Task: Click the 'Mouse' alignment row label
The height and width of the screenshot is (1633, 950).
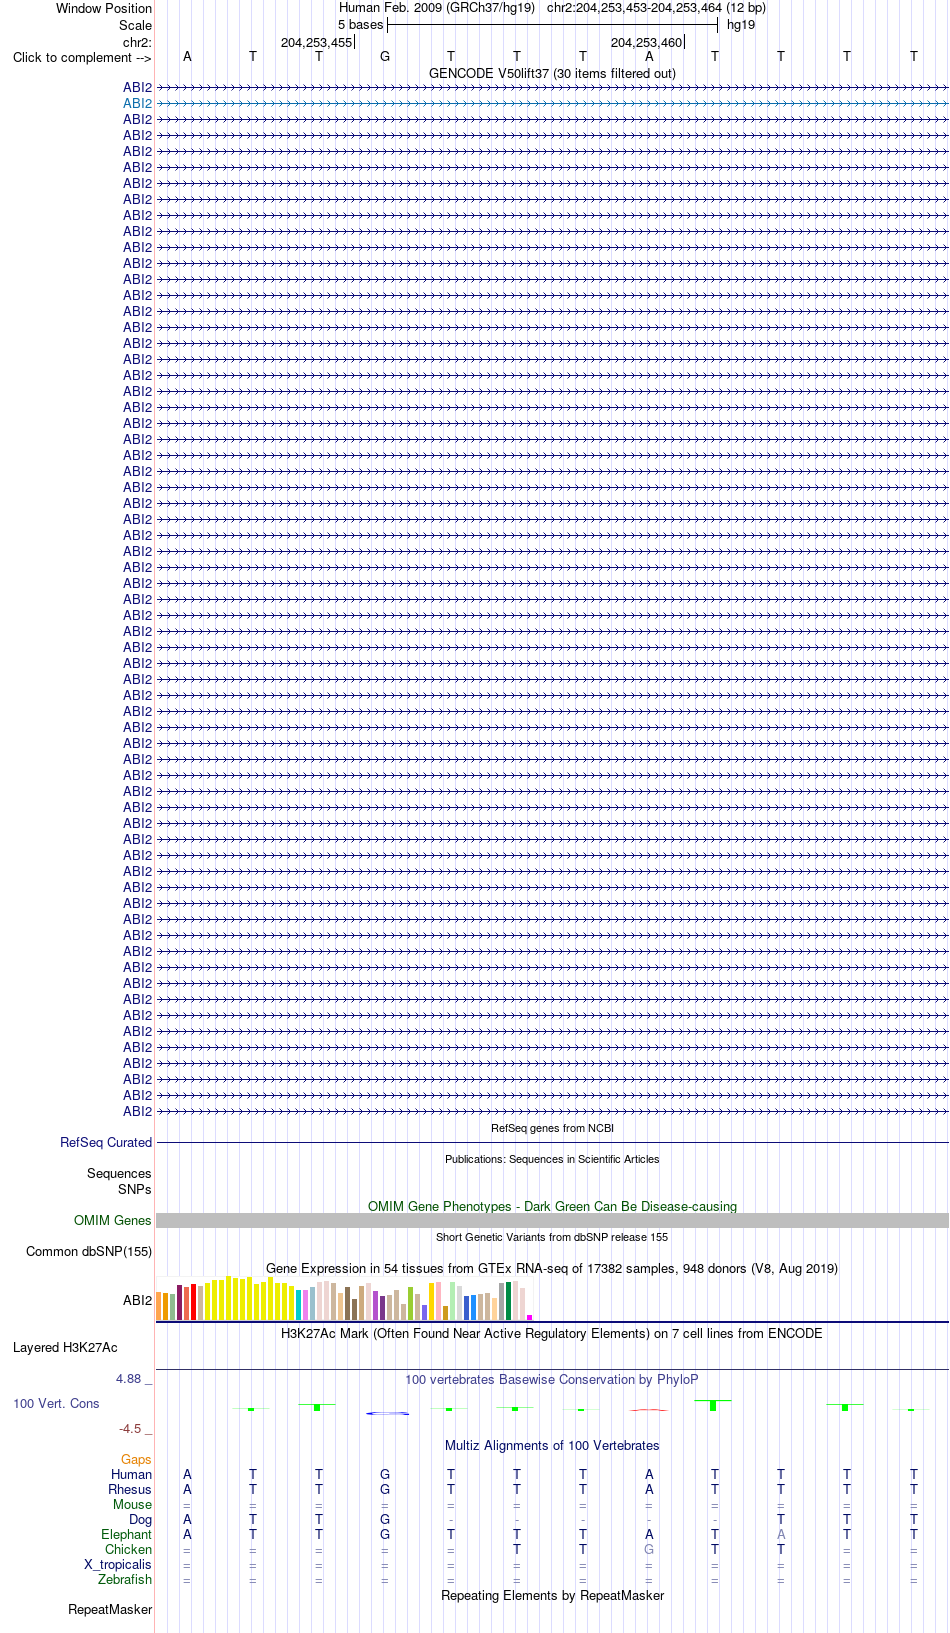Action: (132, 1504)
